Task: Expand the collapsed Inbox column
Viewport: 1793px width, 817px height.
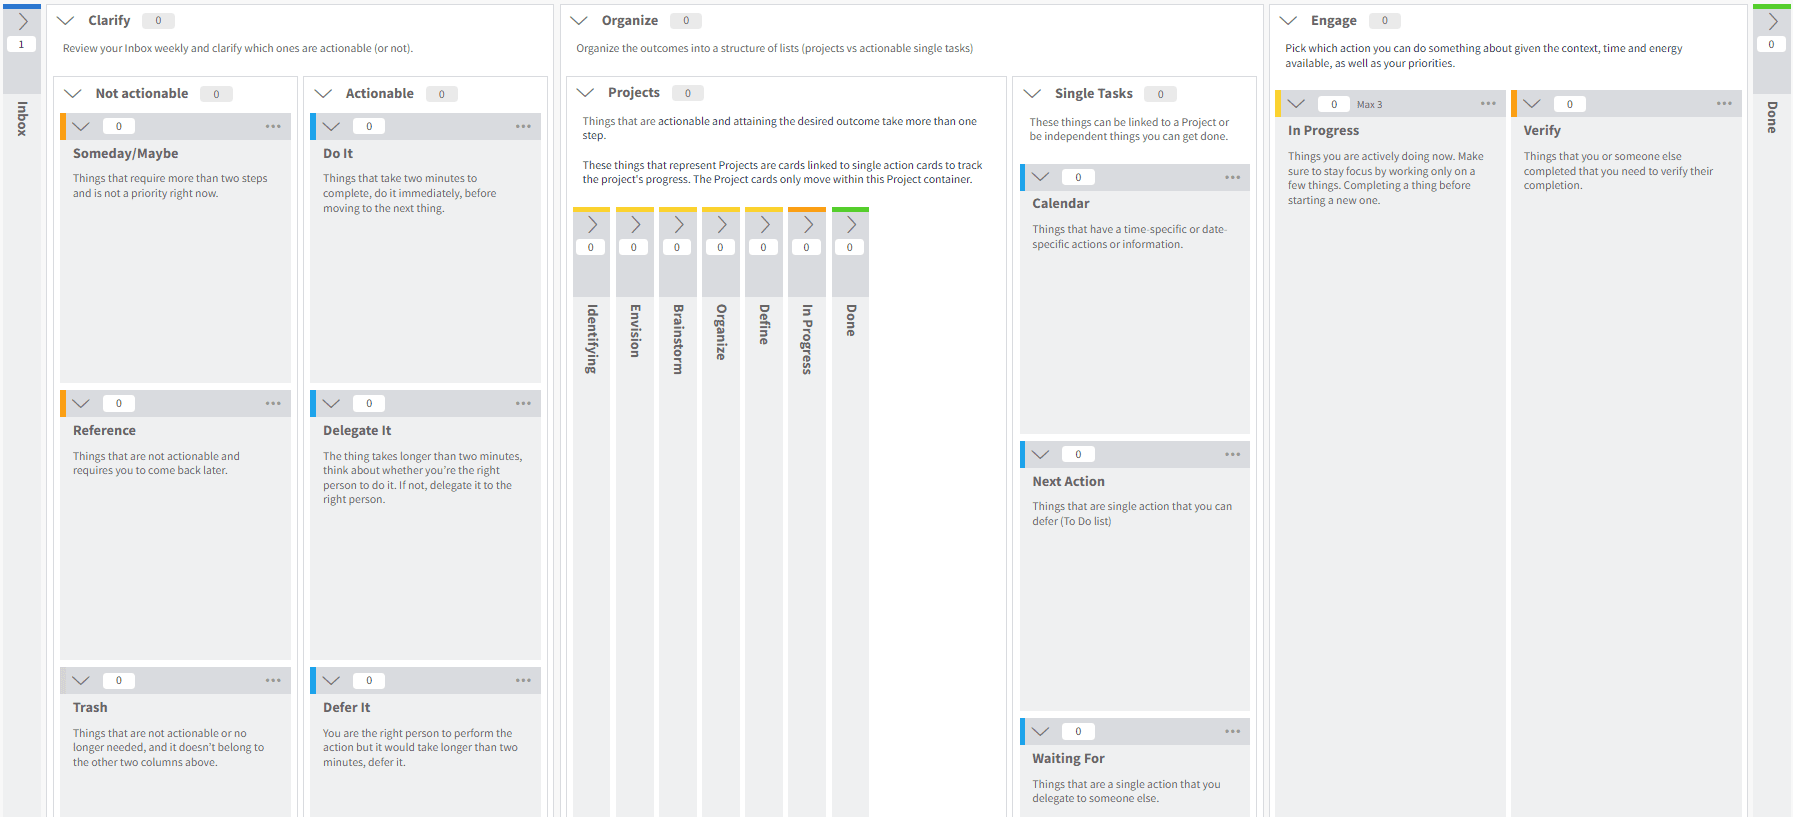Action: (x=22, y=21)
